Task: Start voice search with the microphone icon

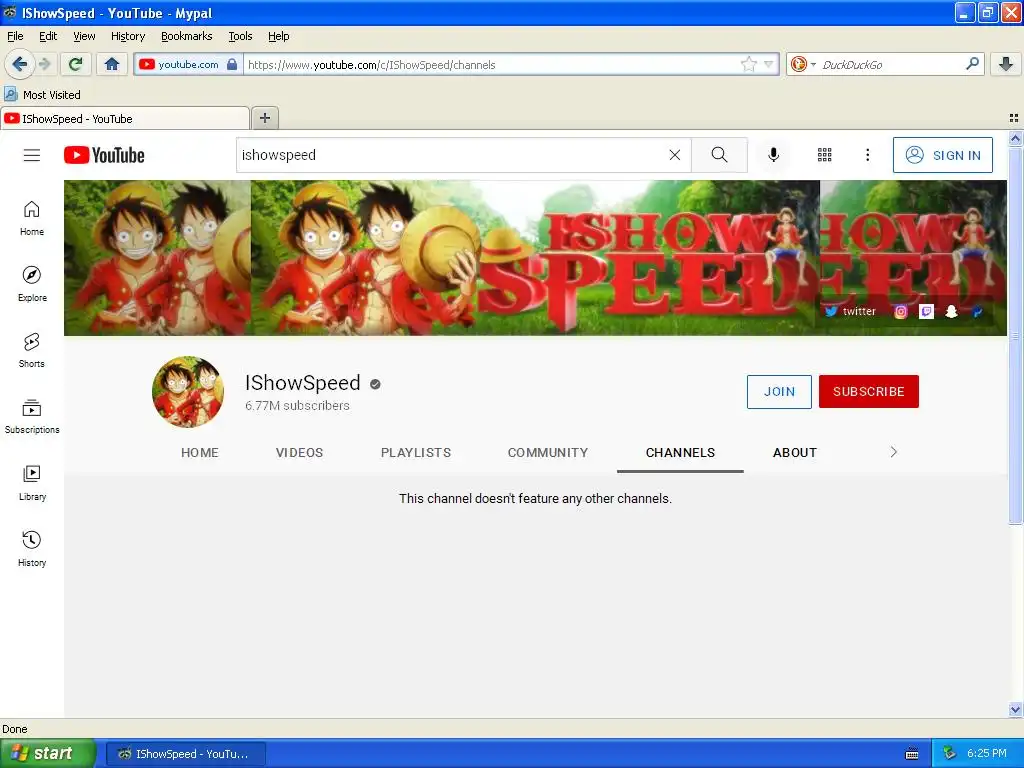Action: (773, 155)
